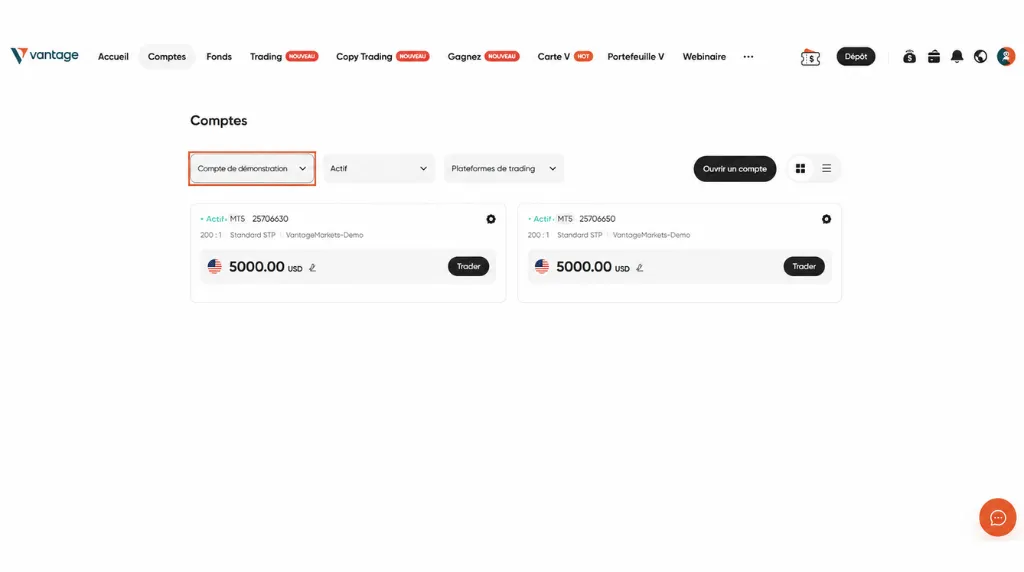The width and height of the screenshot is (1024, 572).
Task: Open the language globe icon
Action: pyautogui.click(x=980, y=57)
